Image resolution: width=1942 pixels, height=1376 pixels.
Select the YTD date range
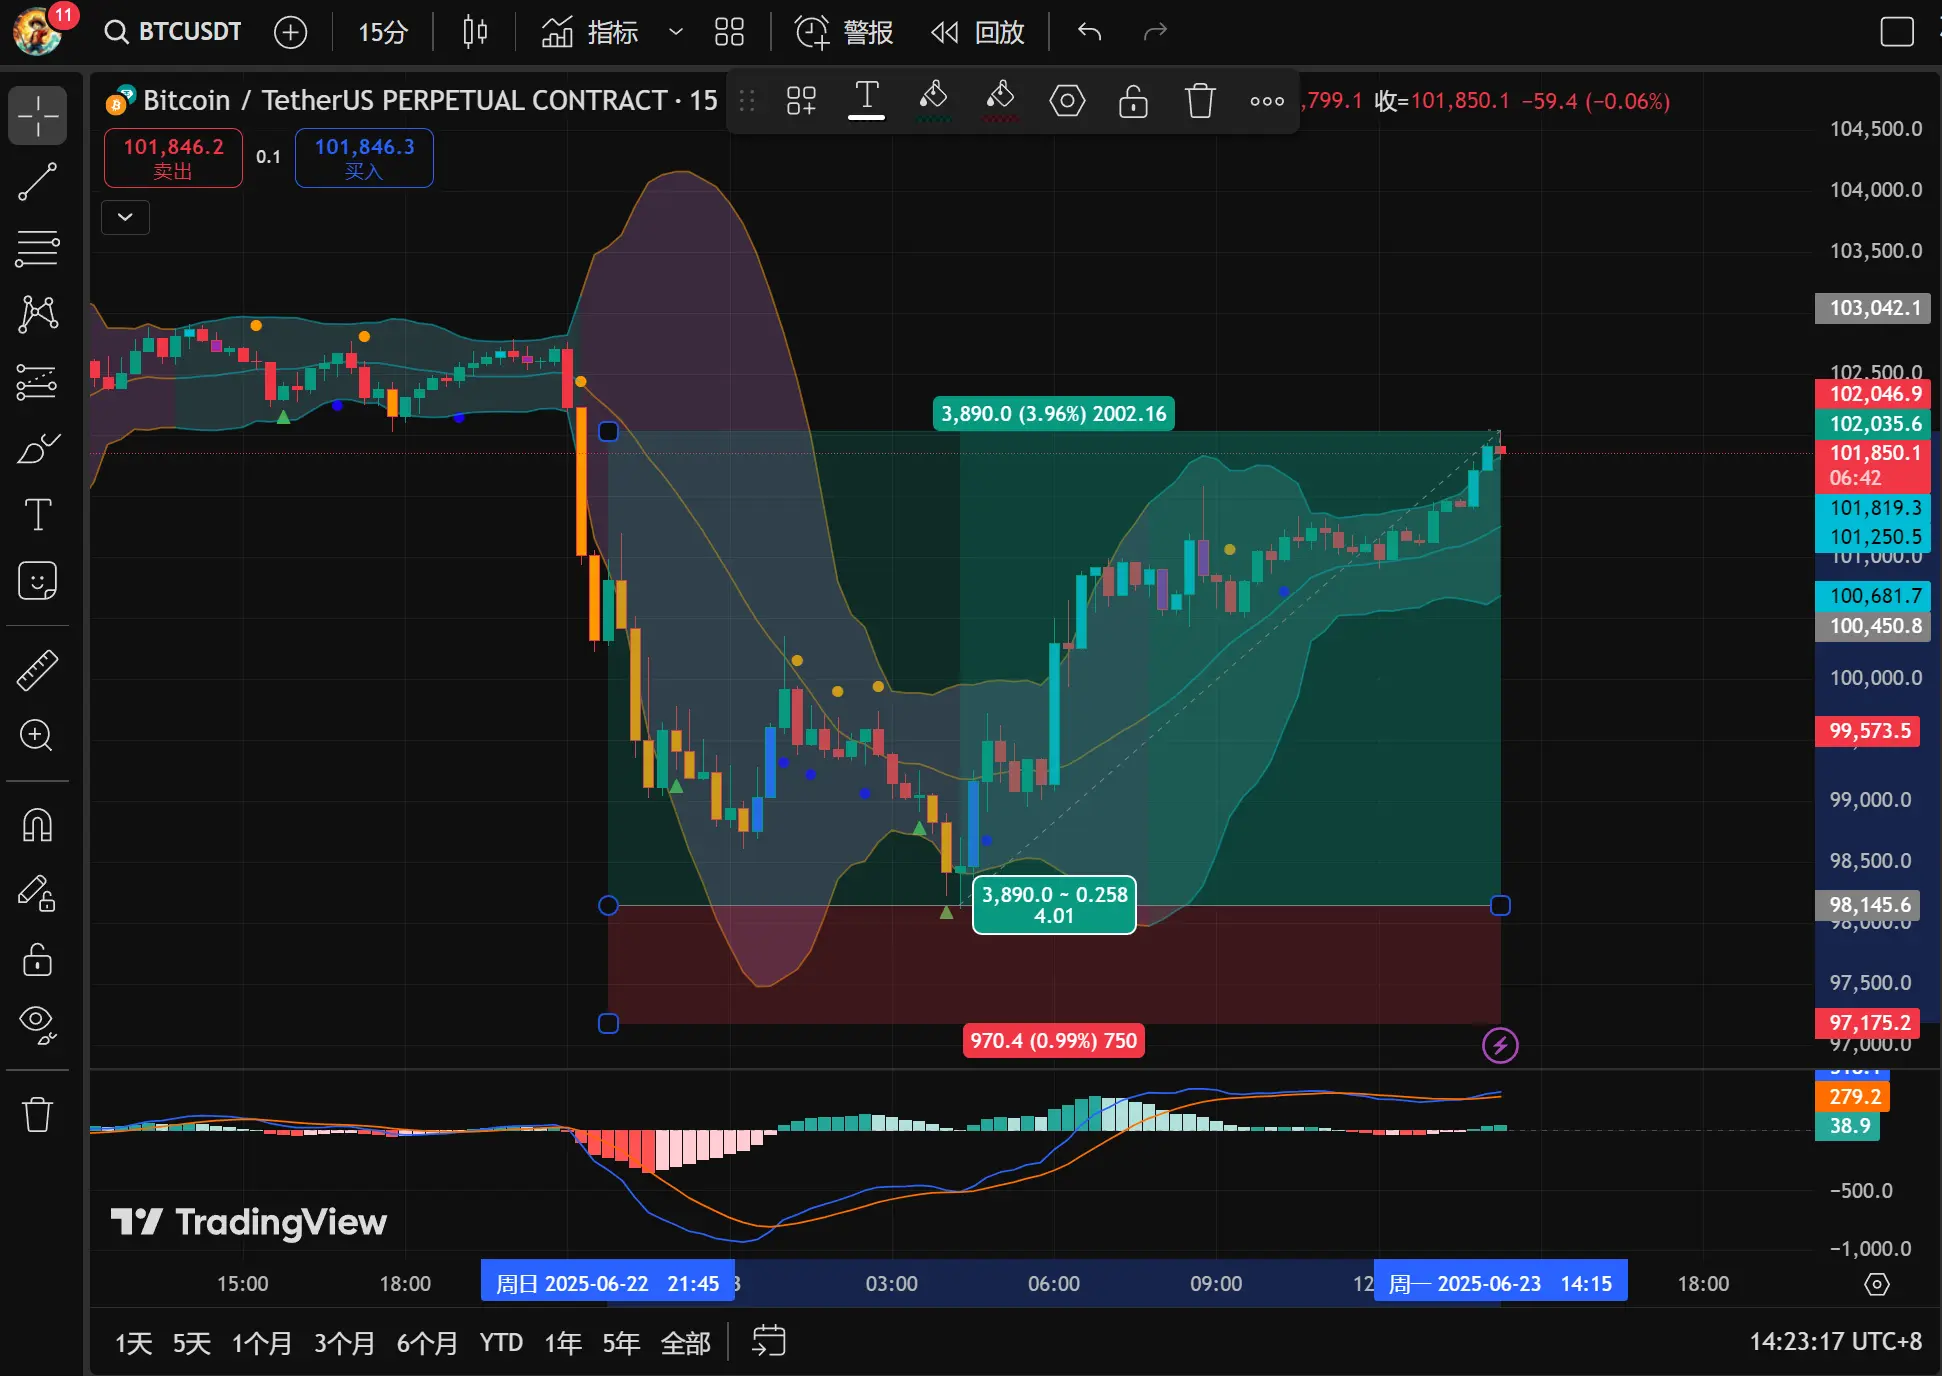(x=501, y=1342)
